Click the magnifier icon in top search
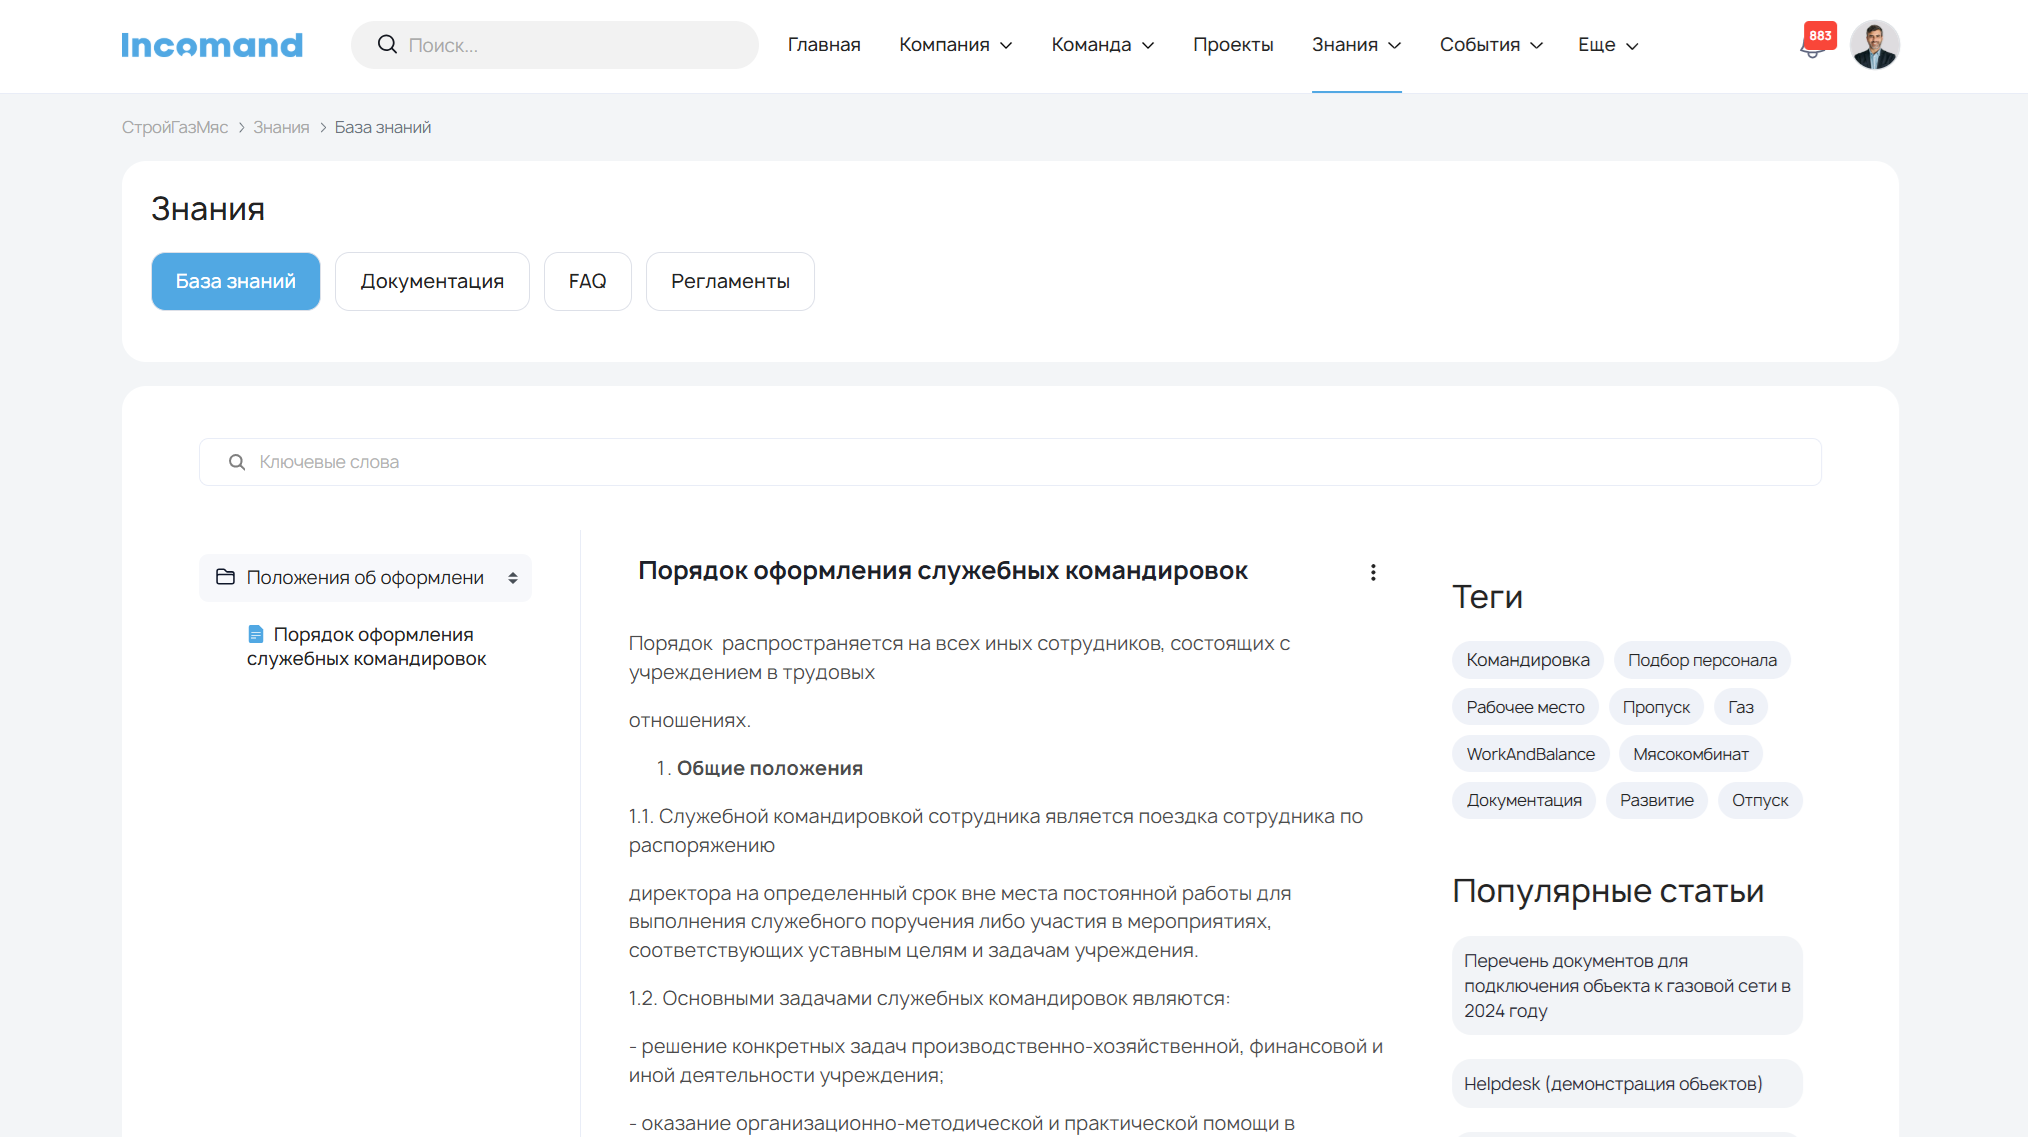 (387, 44)
